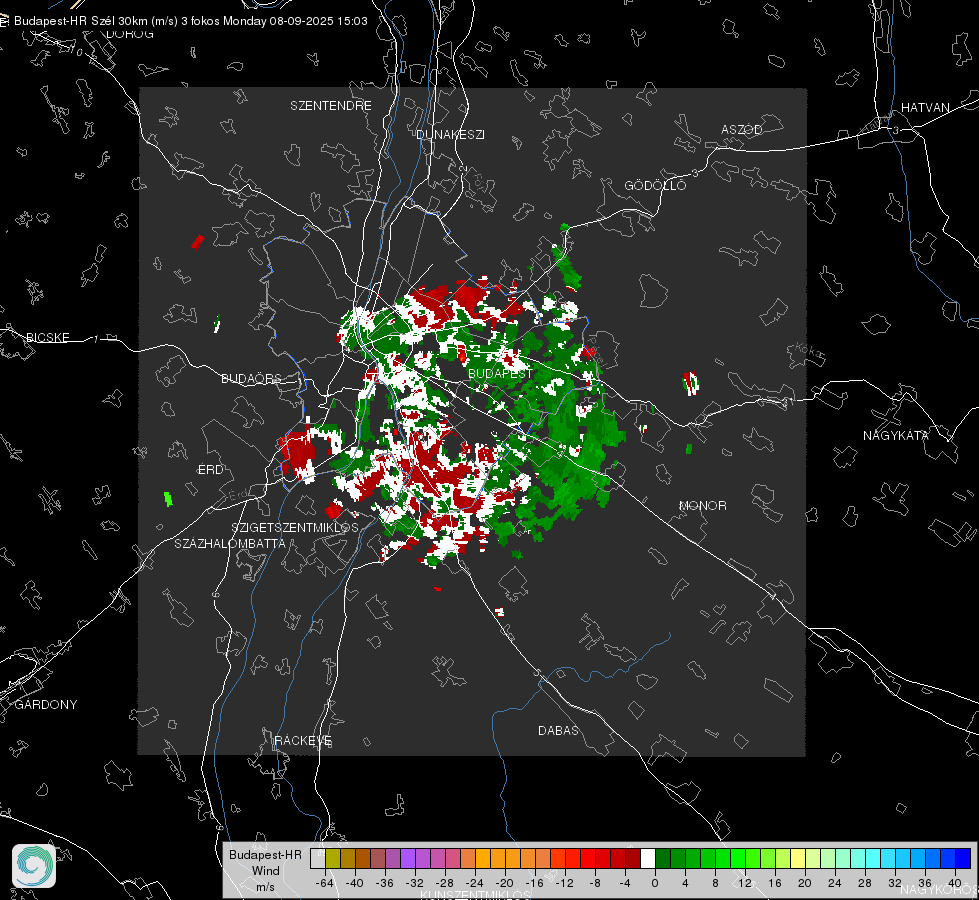
Task: Click the 16 legend scale value
Action: click(775, 883)
